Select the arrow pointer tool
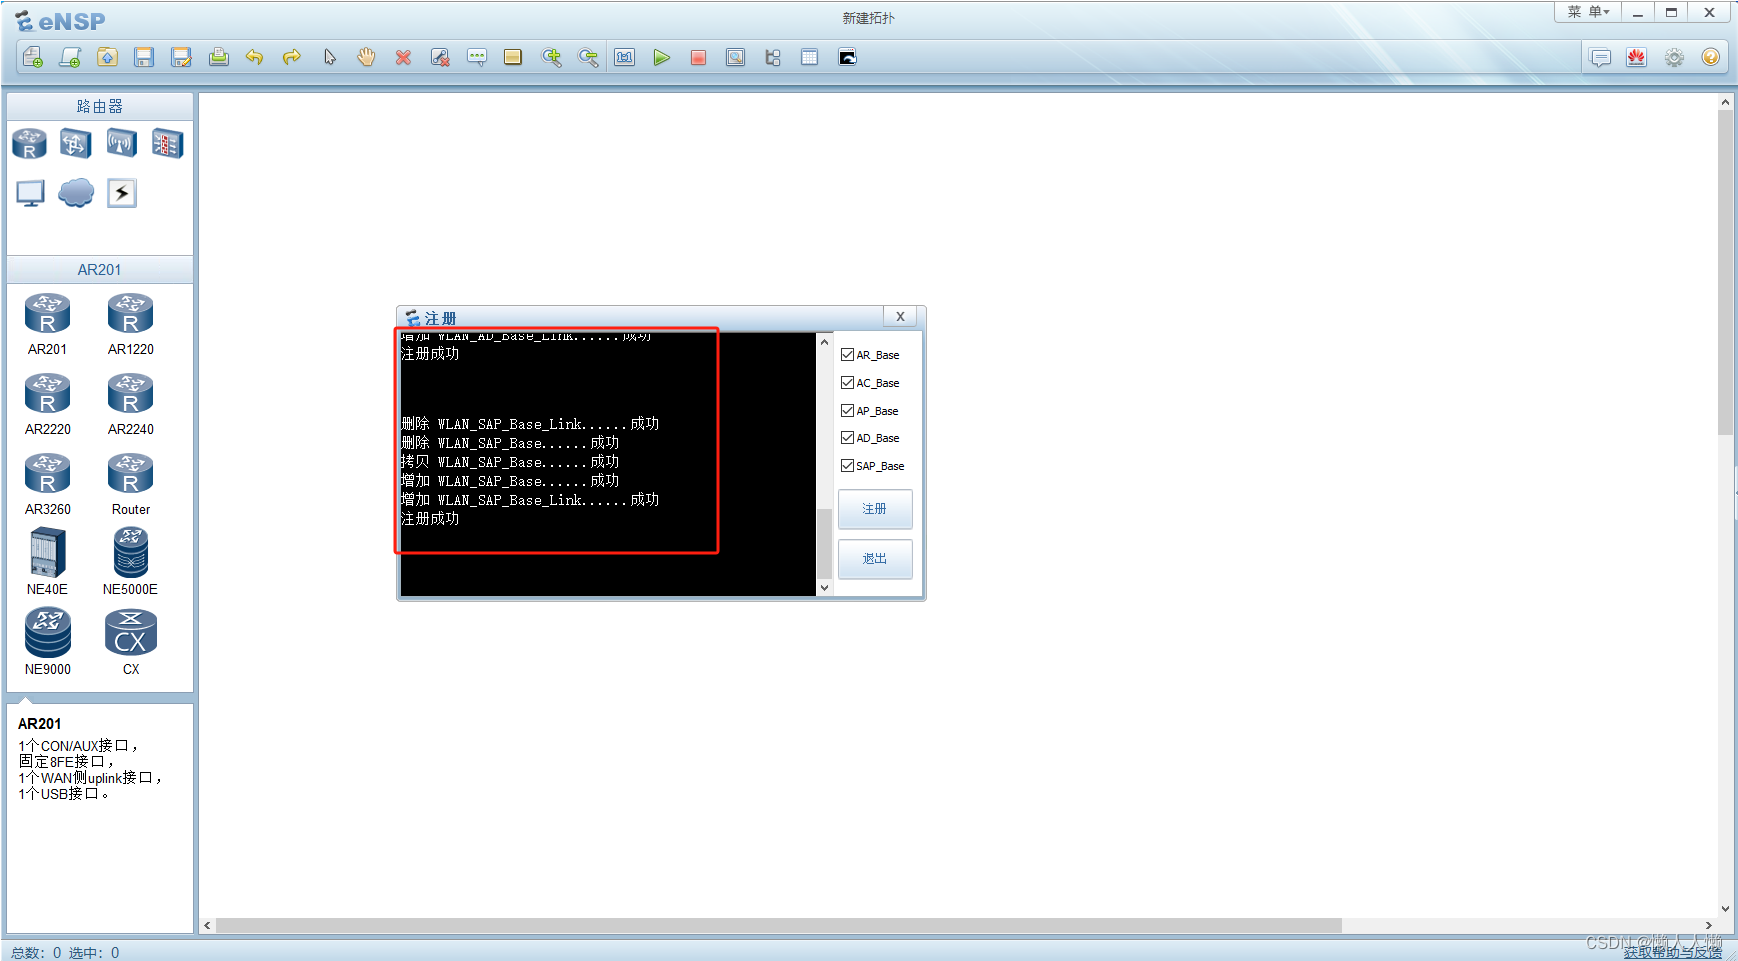The width and height of the screenshot is (1738, 961). click(x=329, y=58)
